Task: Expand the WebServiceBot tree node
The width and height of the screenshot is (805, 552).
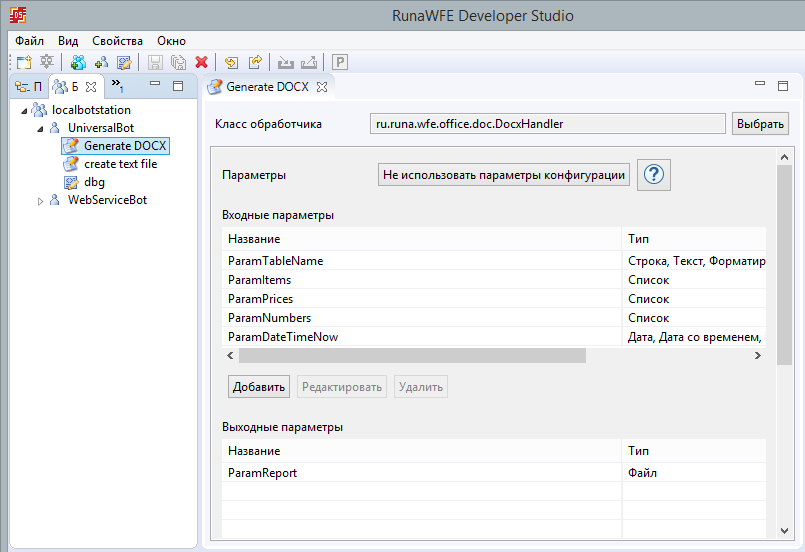Action: coord(41,201)
